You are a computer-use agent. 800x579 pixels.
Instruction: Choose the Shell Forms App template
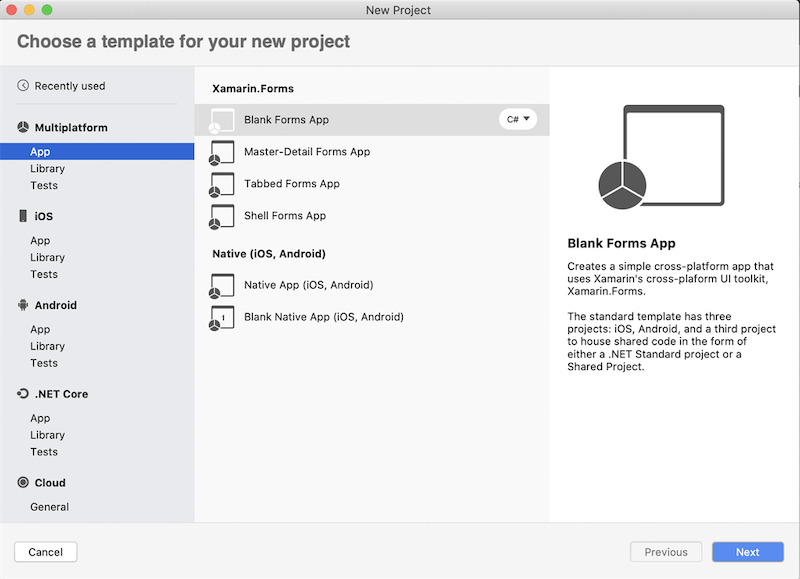click(372, 215)
